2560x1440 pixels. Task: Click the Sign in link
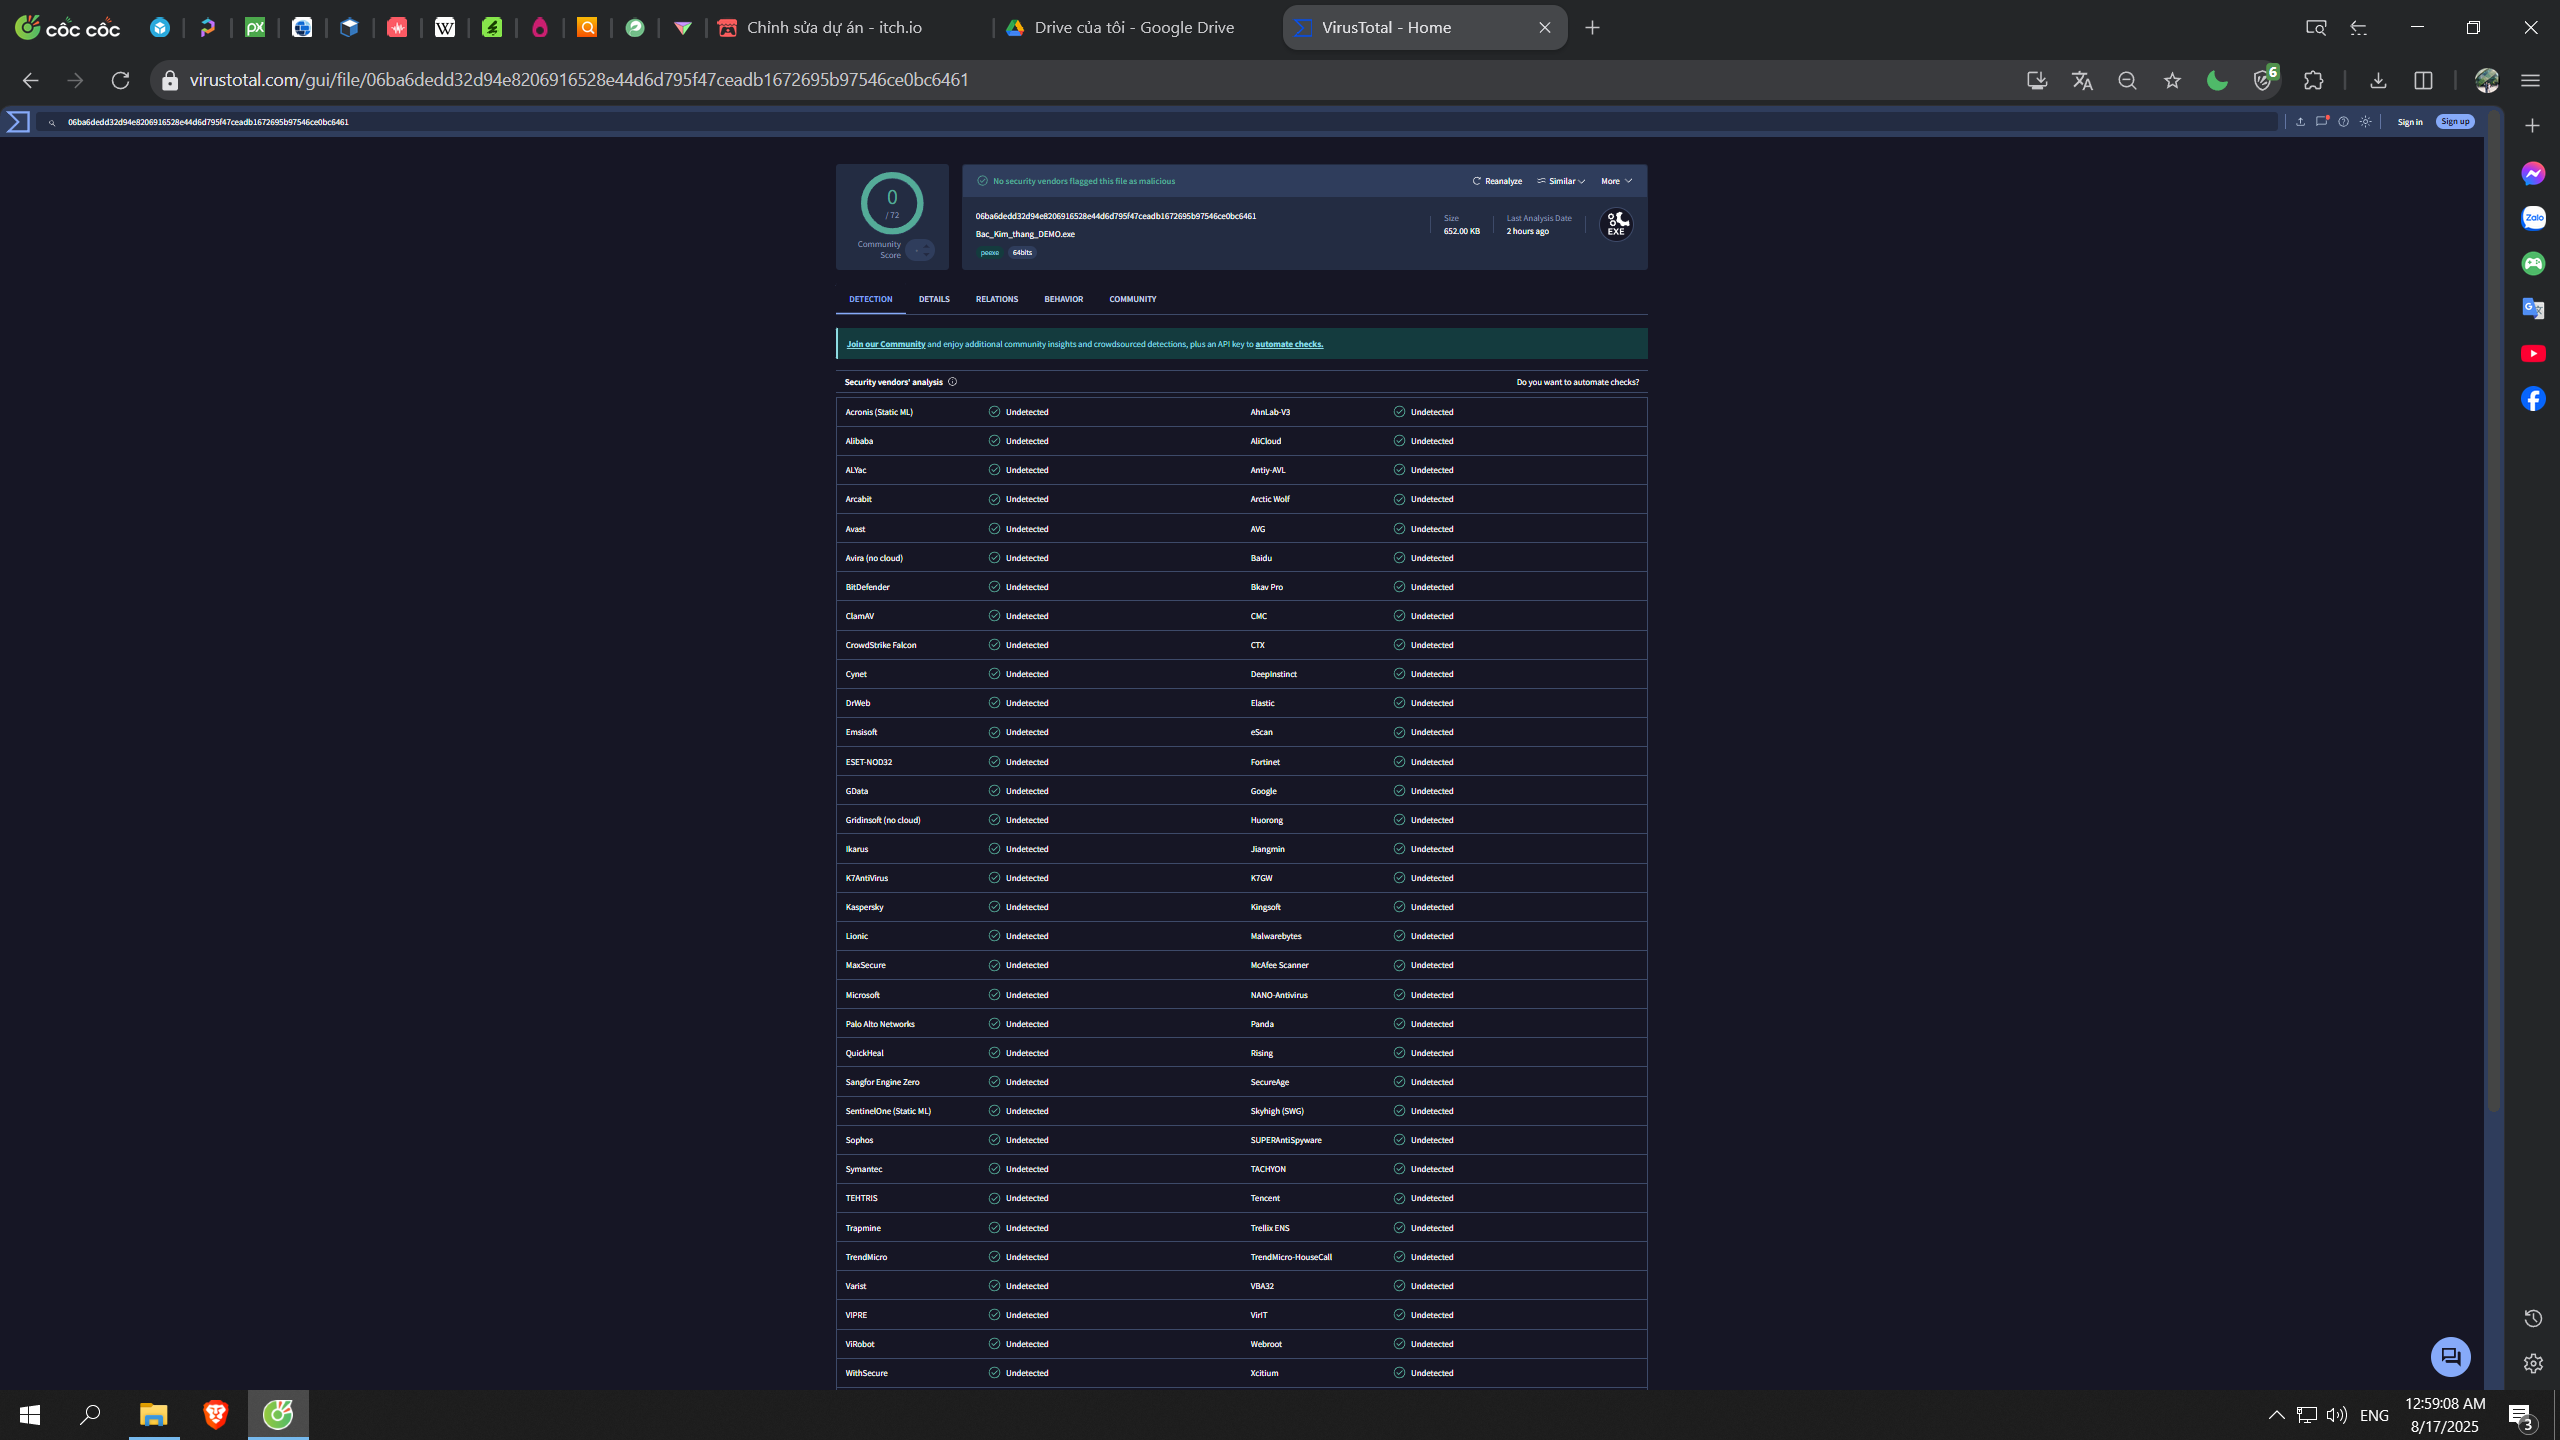click(x=2410, y=122)
